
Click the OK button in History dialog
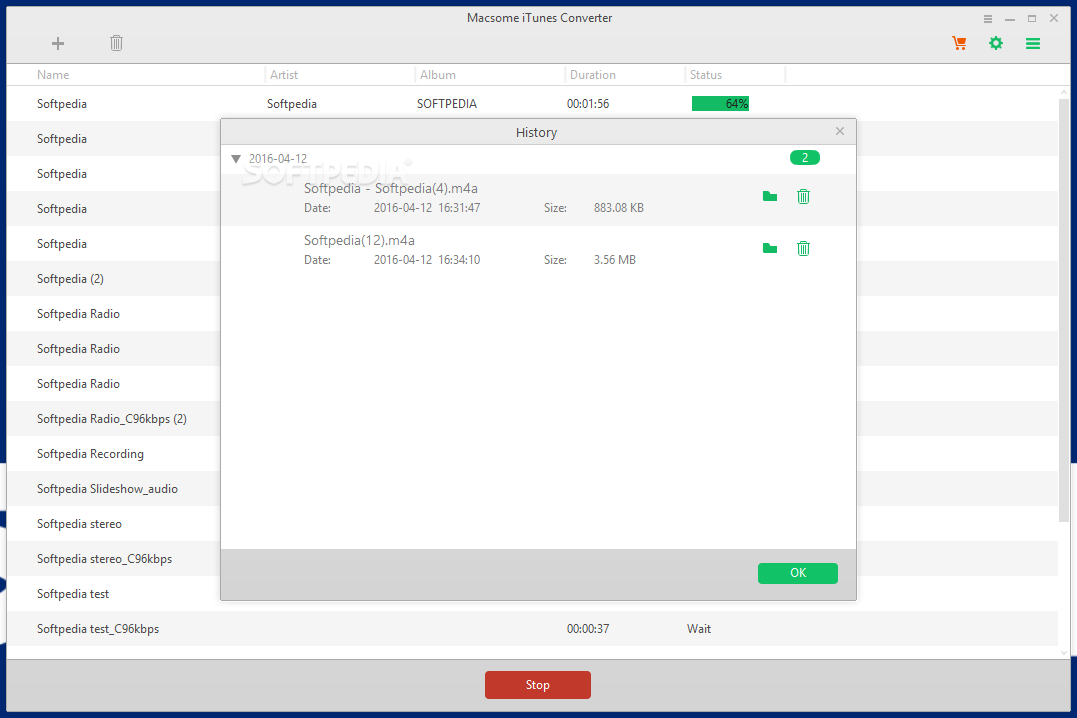point(797,573)
